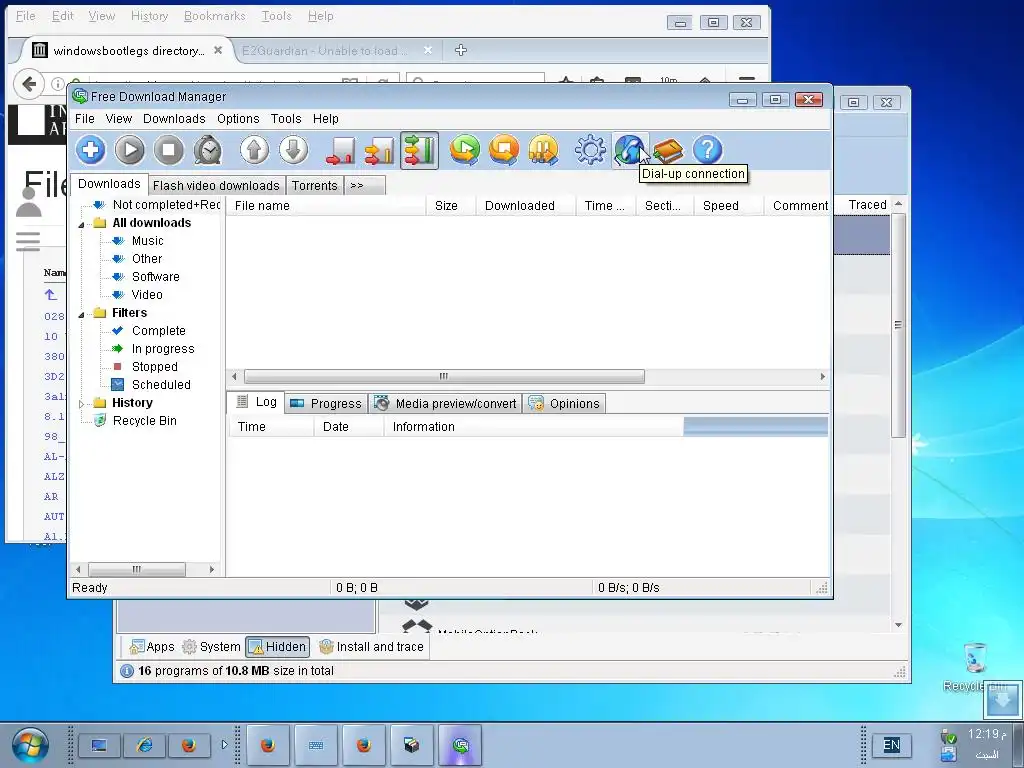The image size is (1024, 768).
Task: Select heavy traffic mode icon
Action: coord(419,150)
